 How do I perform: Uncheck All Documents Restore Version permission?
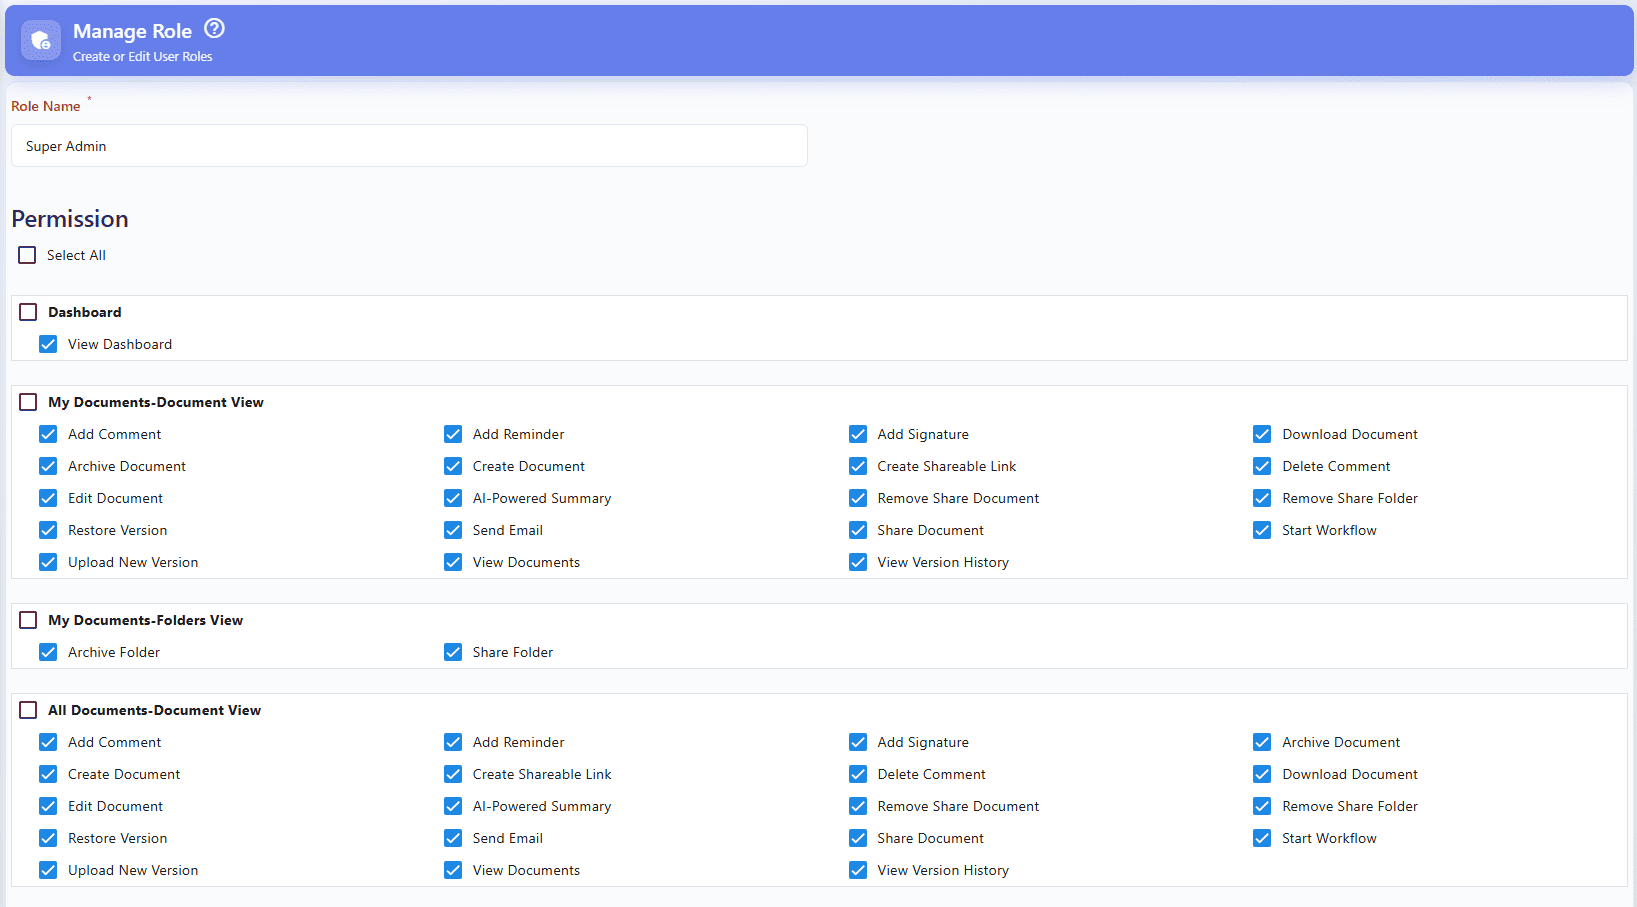48,838
